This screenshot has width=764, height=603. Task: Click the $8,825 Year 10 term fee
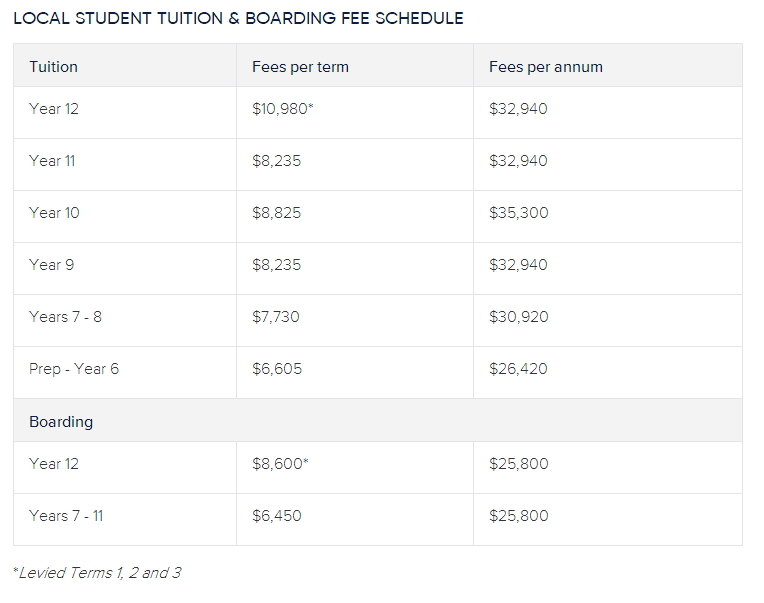coord(276,213)
